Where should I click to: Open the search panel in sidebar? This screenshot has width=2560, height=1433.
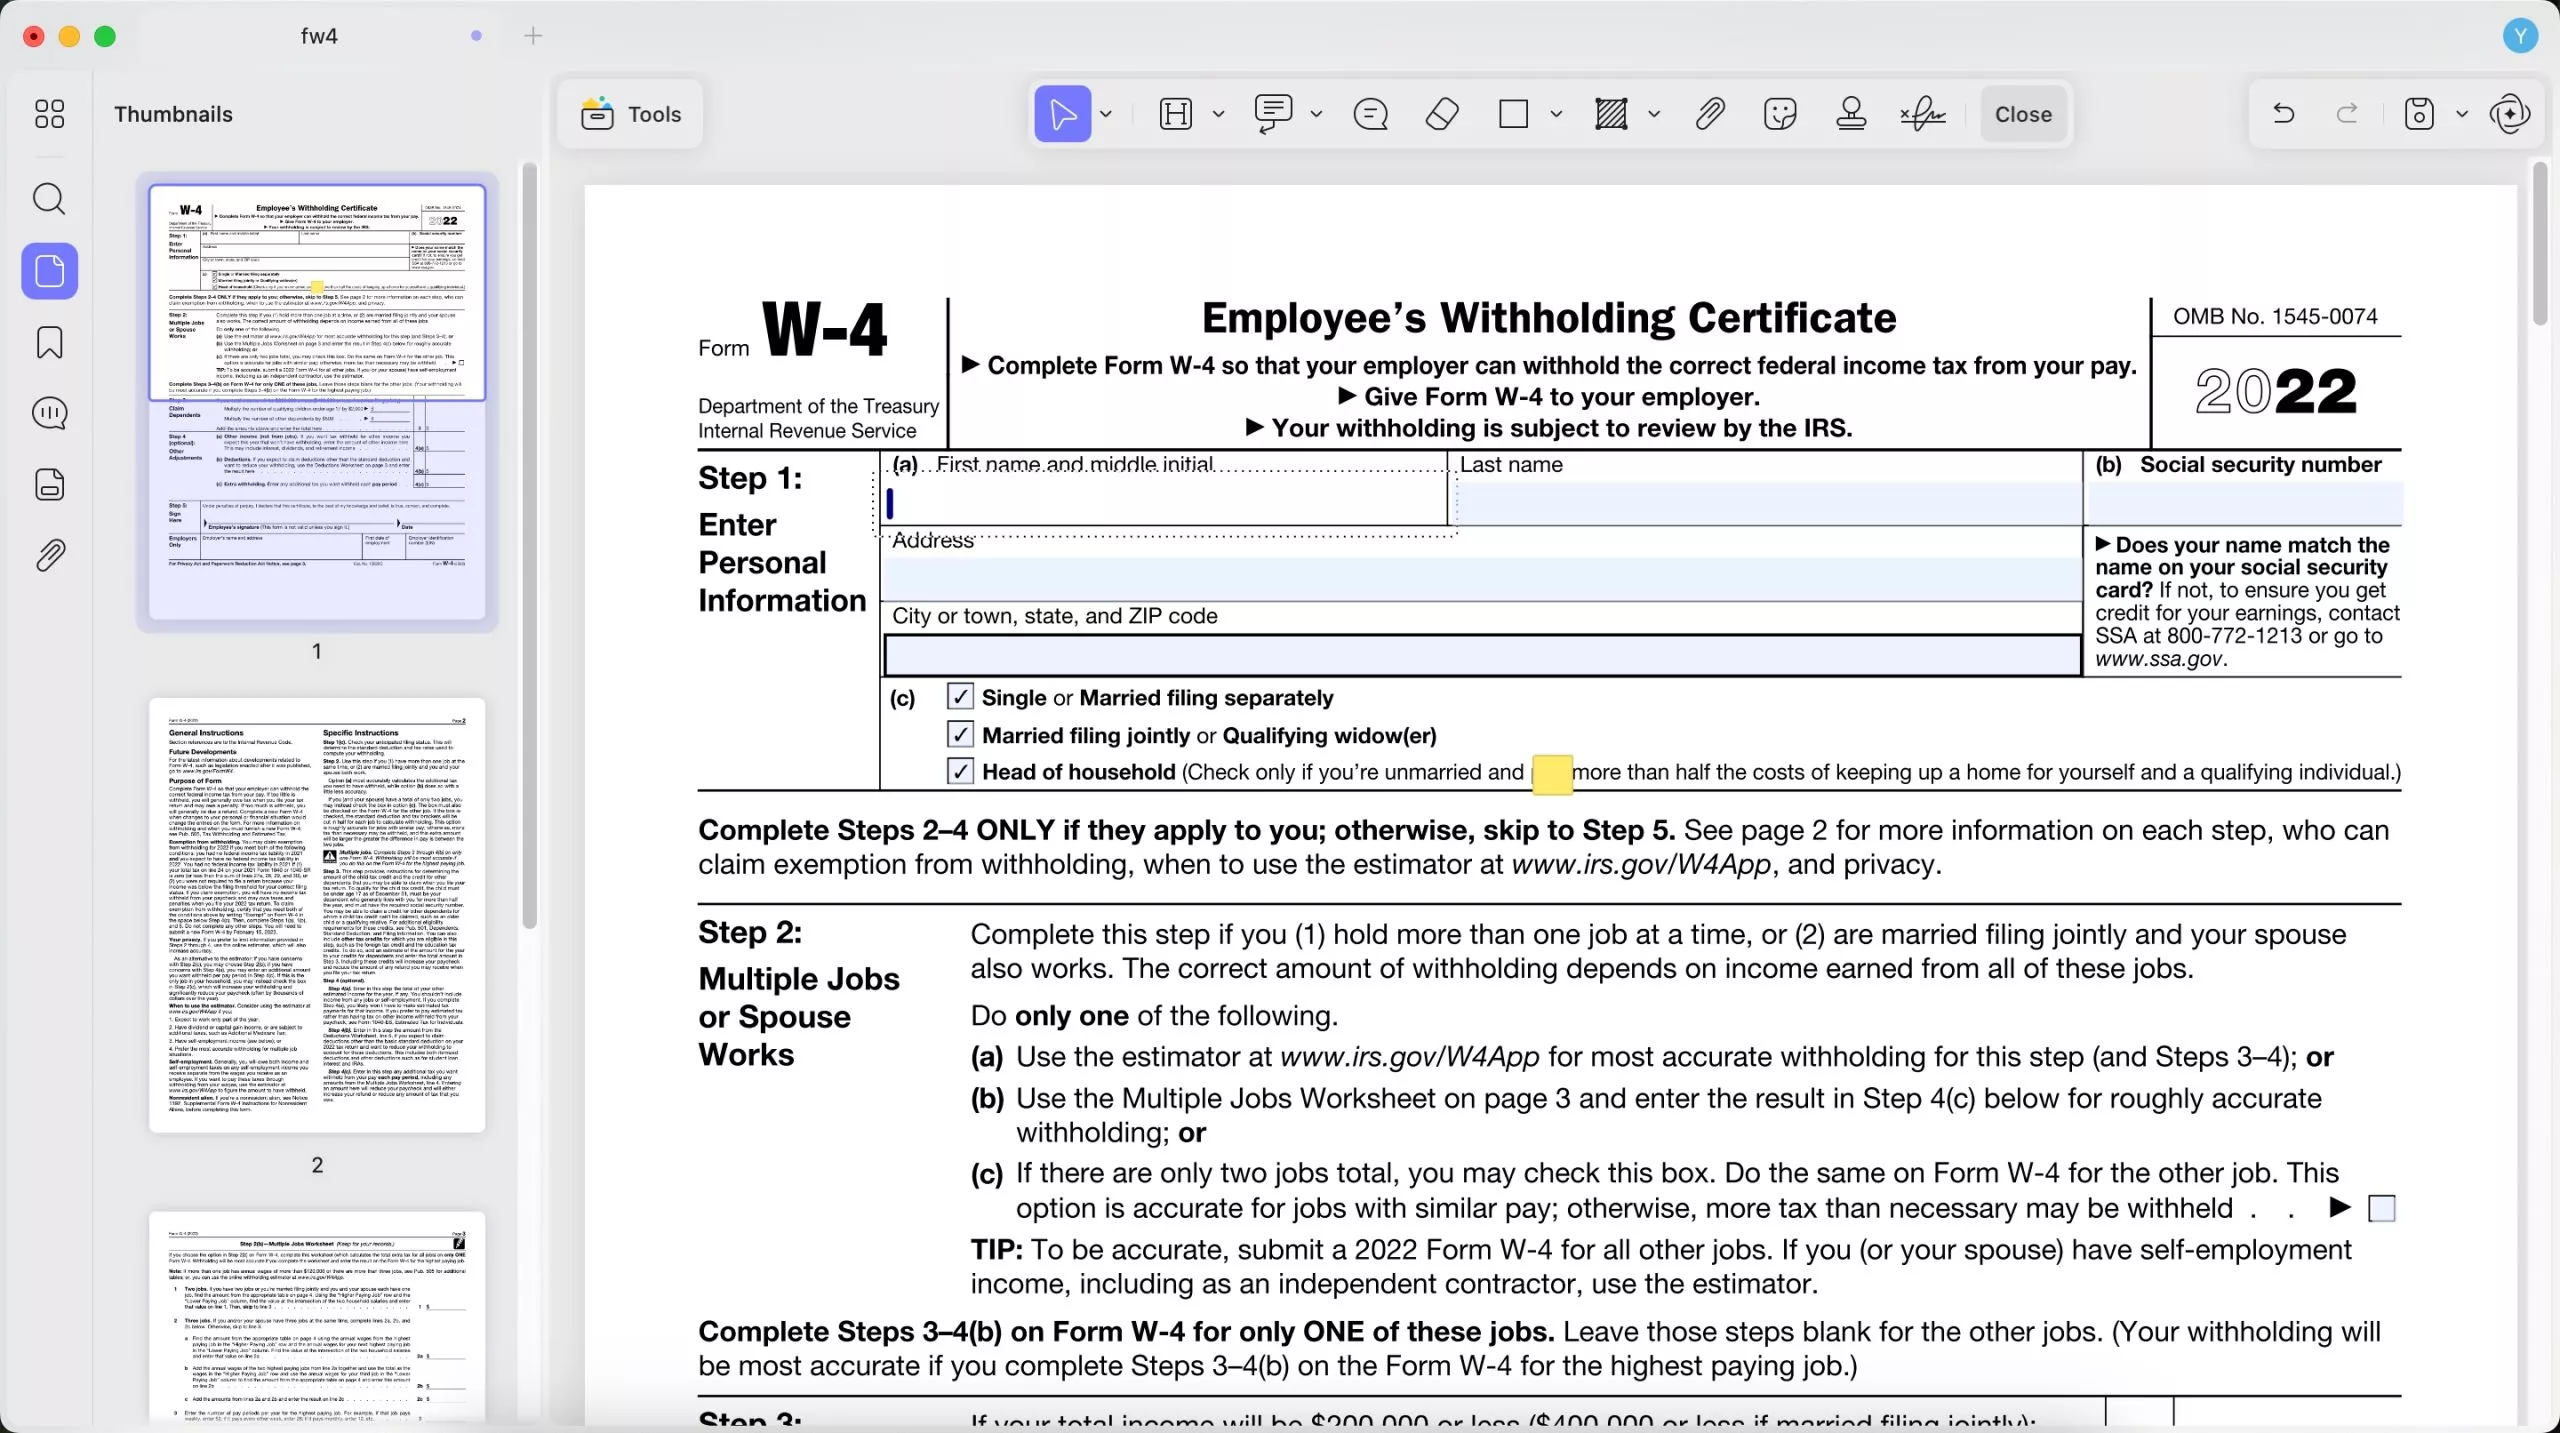(x=49, y=199)
